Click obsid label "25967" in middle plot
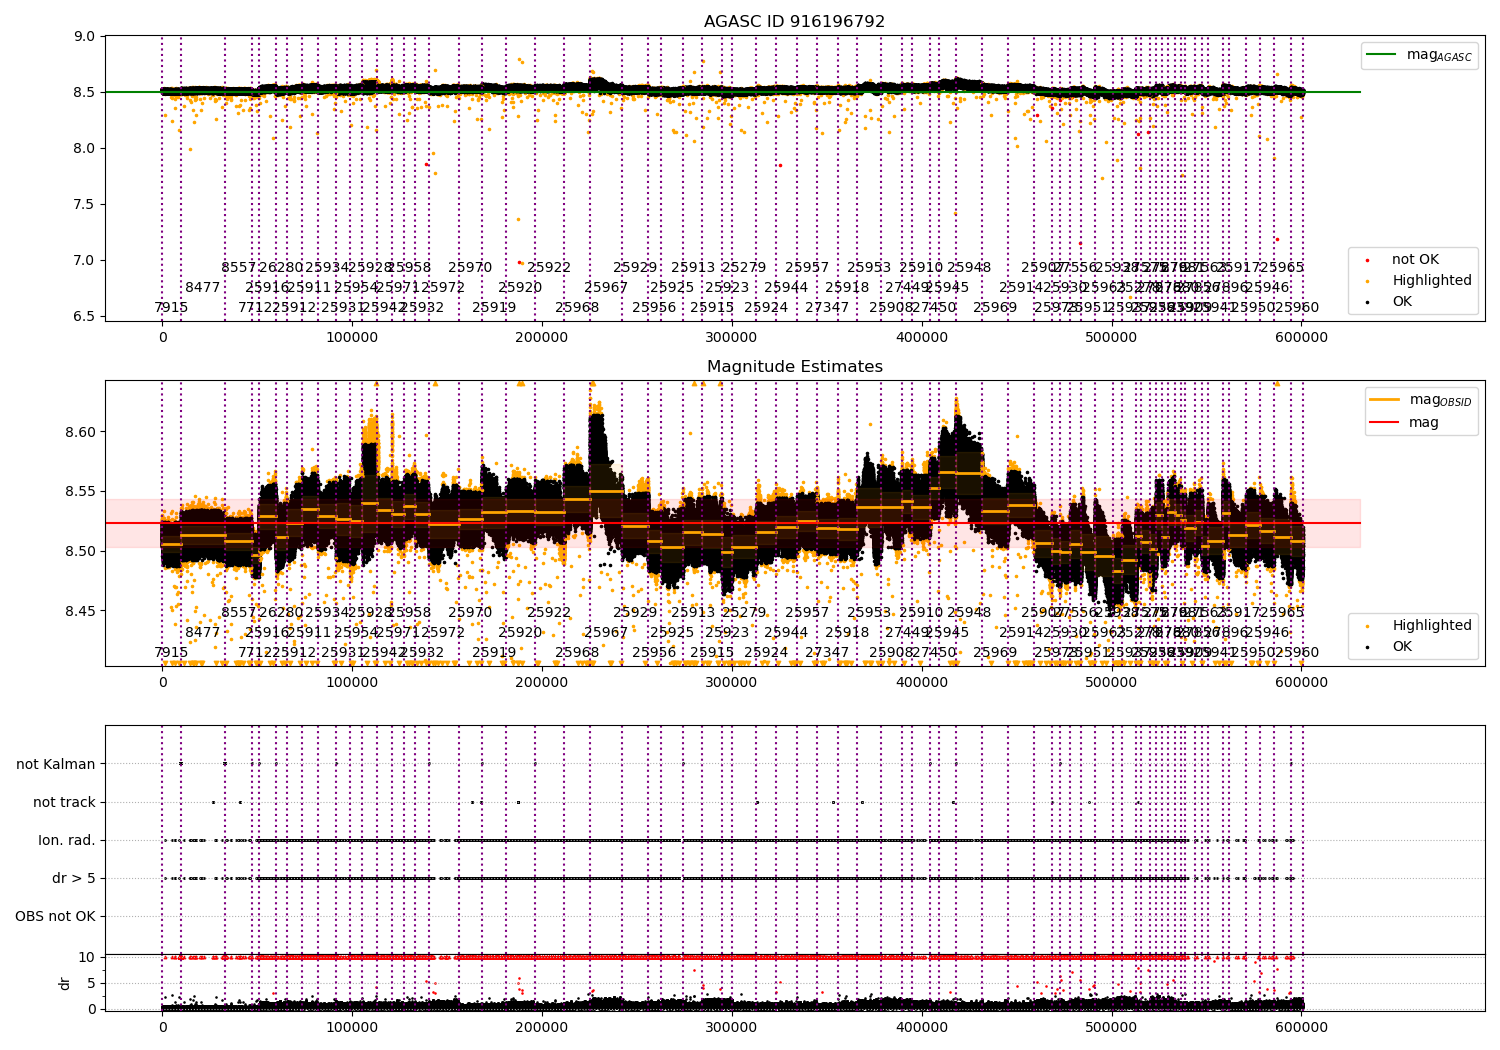The image size is (1500, 1050). pyautogui.click(x=606, y=633)
